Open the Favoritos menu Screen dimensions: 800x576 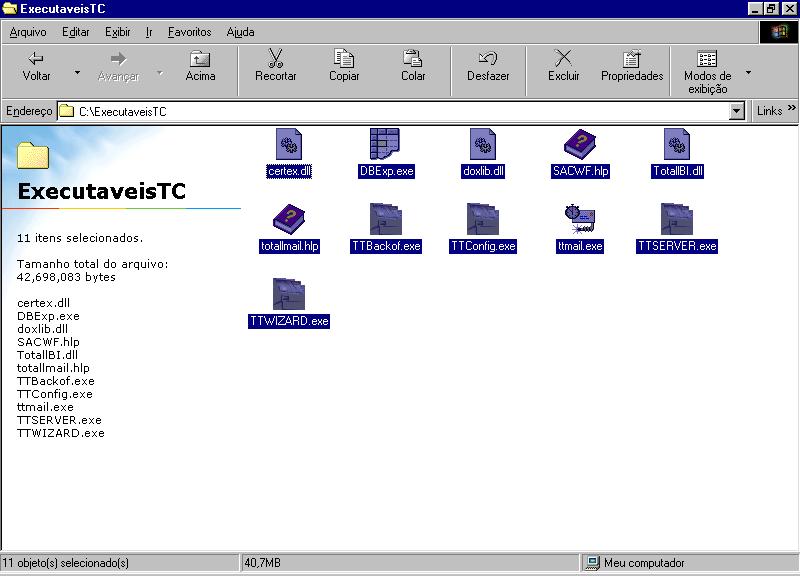(189, 32)
